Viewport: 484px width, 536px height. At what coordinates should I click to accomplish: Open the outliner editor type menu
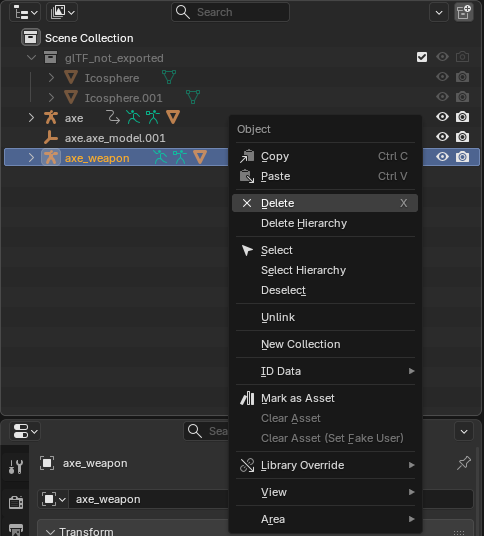(x=25, y=13)
